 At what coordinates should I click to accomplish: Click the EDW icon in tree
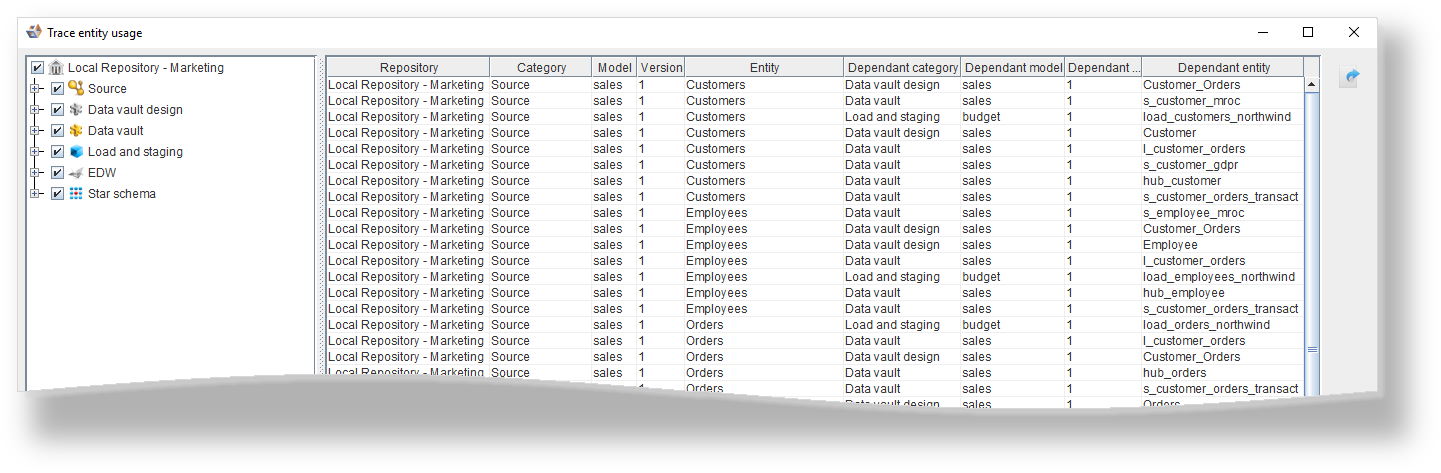(76, 173)
